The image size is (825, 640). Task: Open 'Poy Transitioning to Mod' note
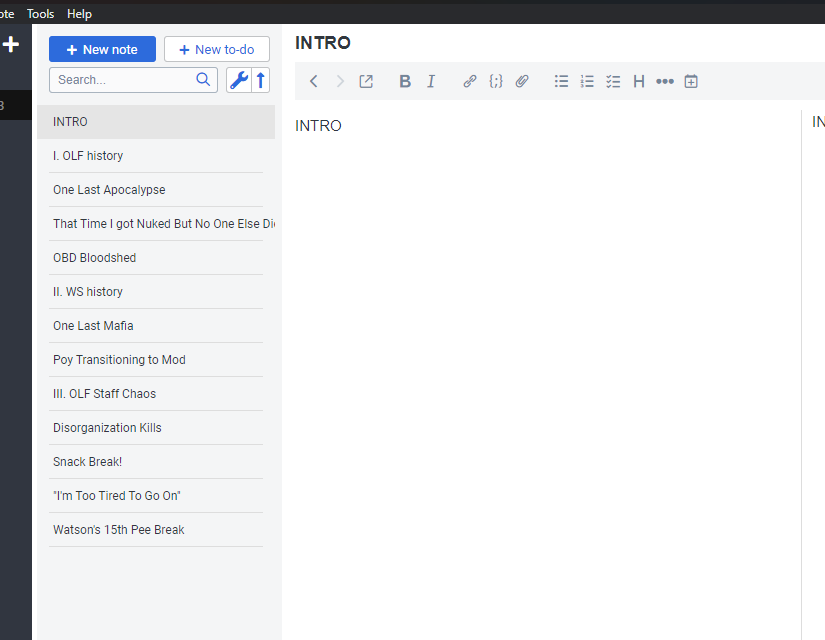pyautogui.click(x=156, y=359)
